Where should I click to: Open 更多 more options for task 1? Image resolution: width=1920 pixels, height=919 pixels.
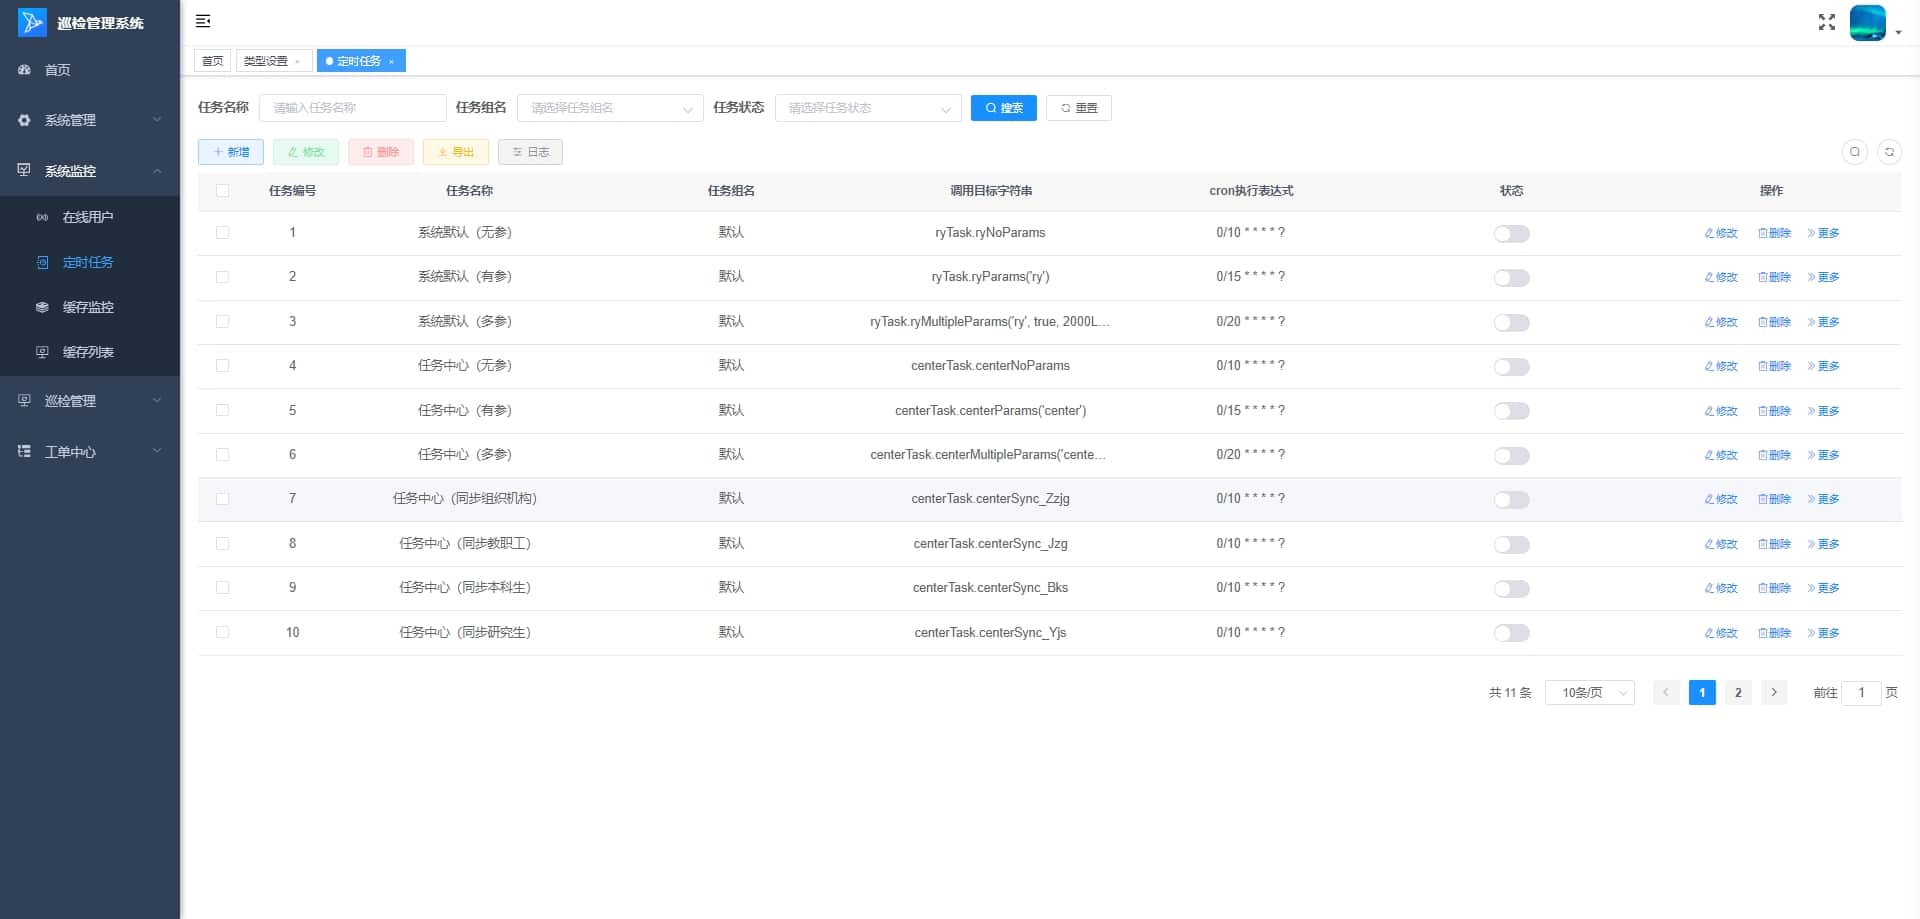click(x=1824, y=233)
